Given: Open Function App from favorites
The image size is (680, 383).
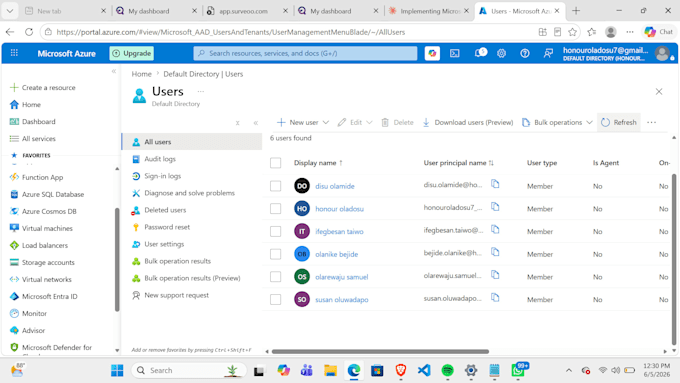Looking at the screenshot, I should pos(42,177).
